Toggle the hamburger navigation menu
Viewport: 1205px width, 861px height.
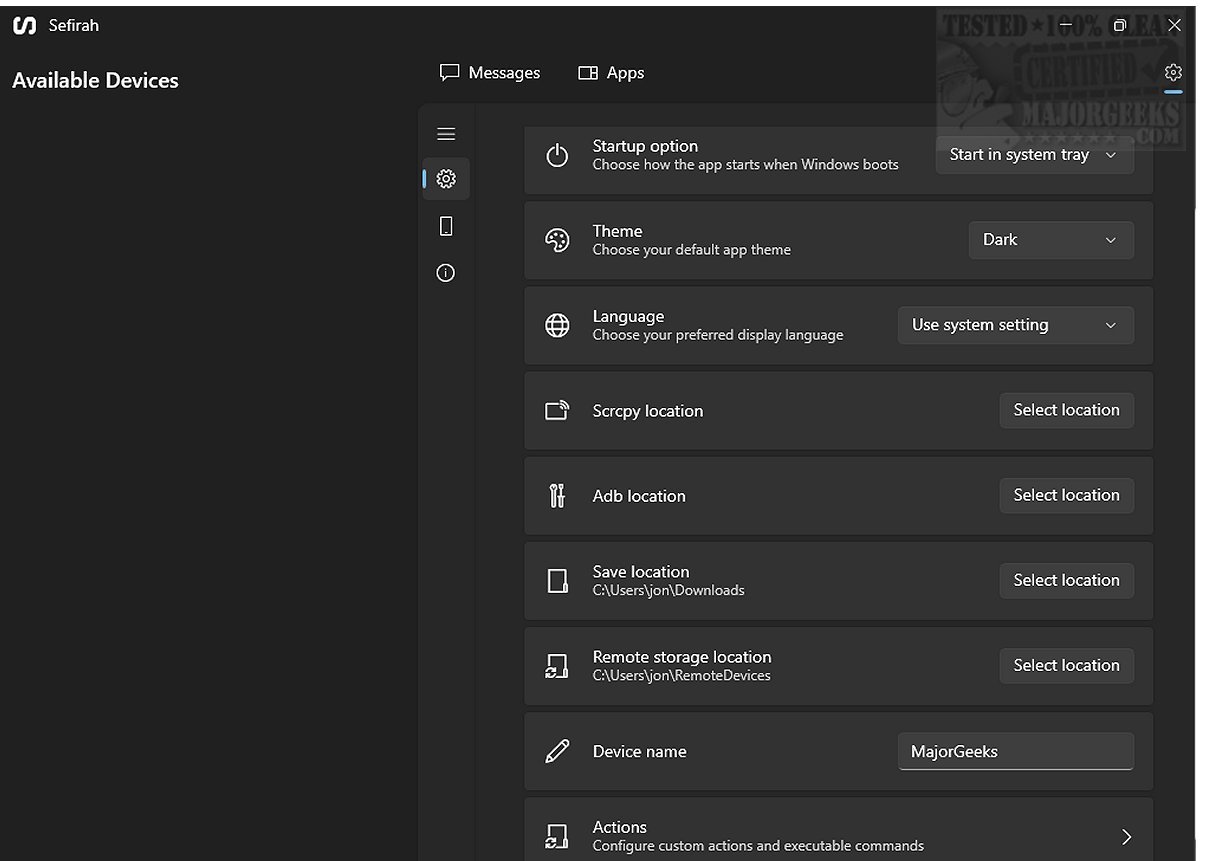[446, 134]
